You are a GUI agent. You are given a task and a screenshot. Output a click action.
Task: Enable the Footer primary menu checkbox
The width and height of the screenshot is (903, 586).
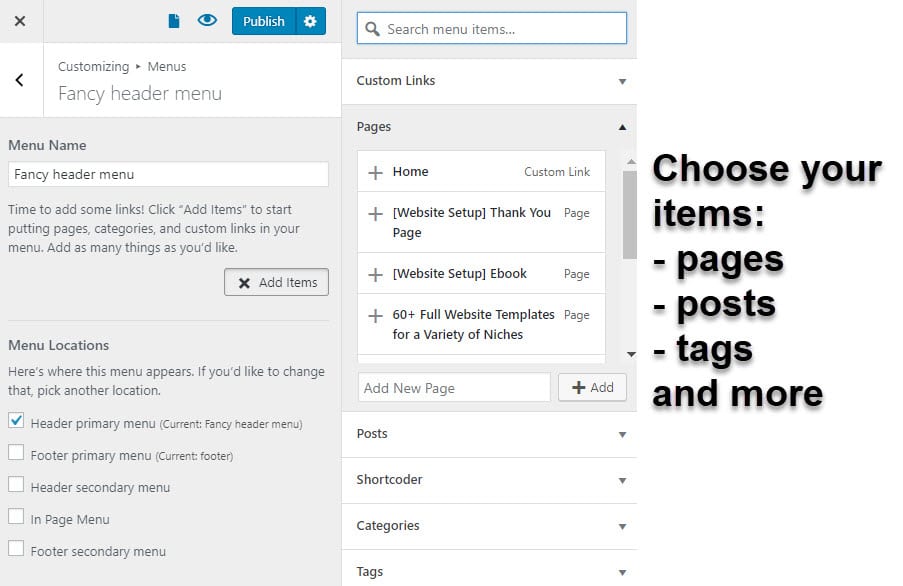pos(14,451)
